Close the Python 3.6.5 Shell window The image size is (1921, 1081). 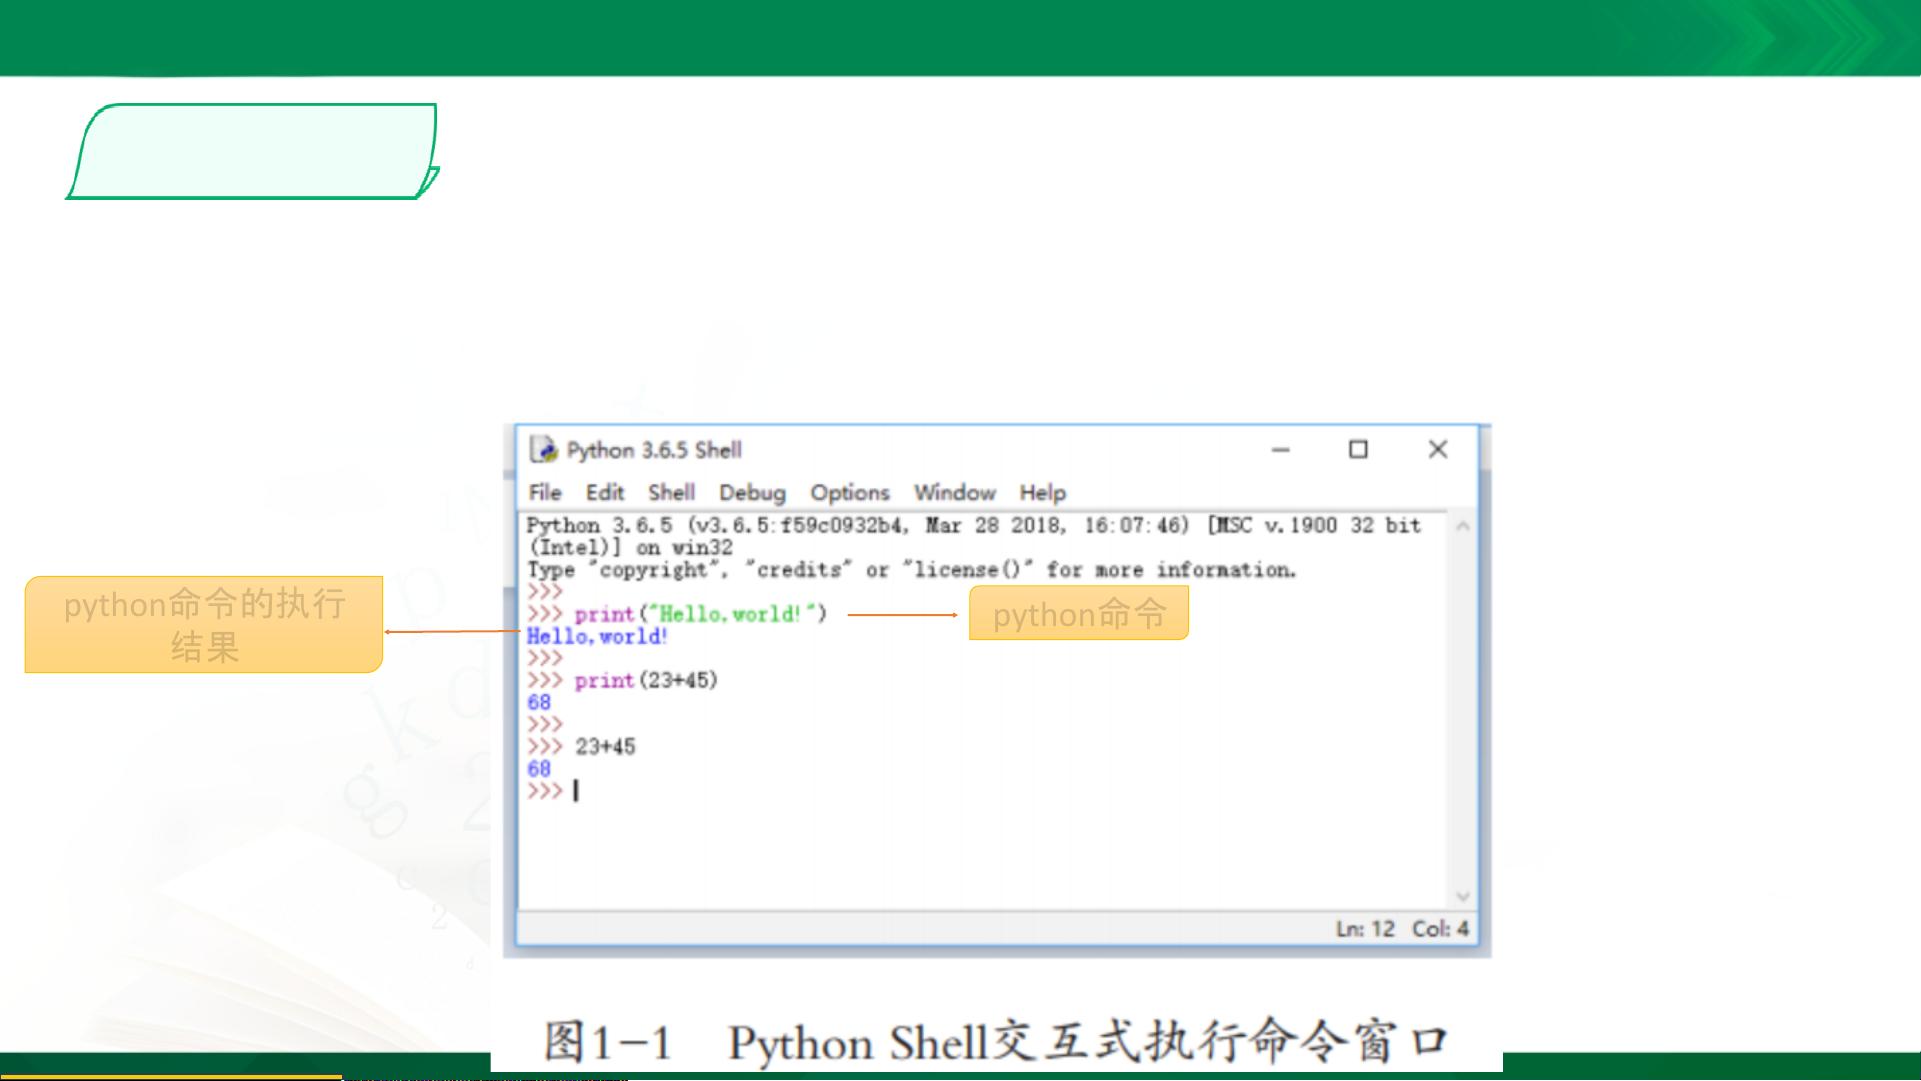pyautogui.click(x=1437, y=450)
